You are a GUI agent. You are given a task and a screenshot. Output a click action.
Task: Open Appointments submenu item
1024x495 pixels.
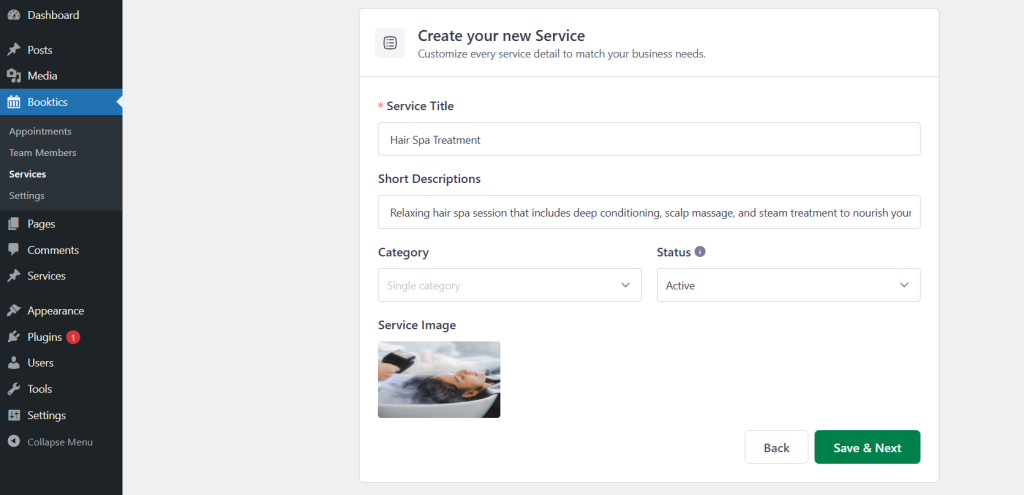(x=40, y=131)
